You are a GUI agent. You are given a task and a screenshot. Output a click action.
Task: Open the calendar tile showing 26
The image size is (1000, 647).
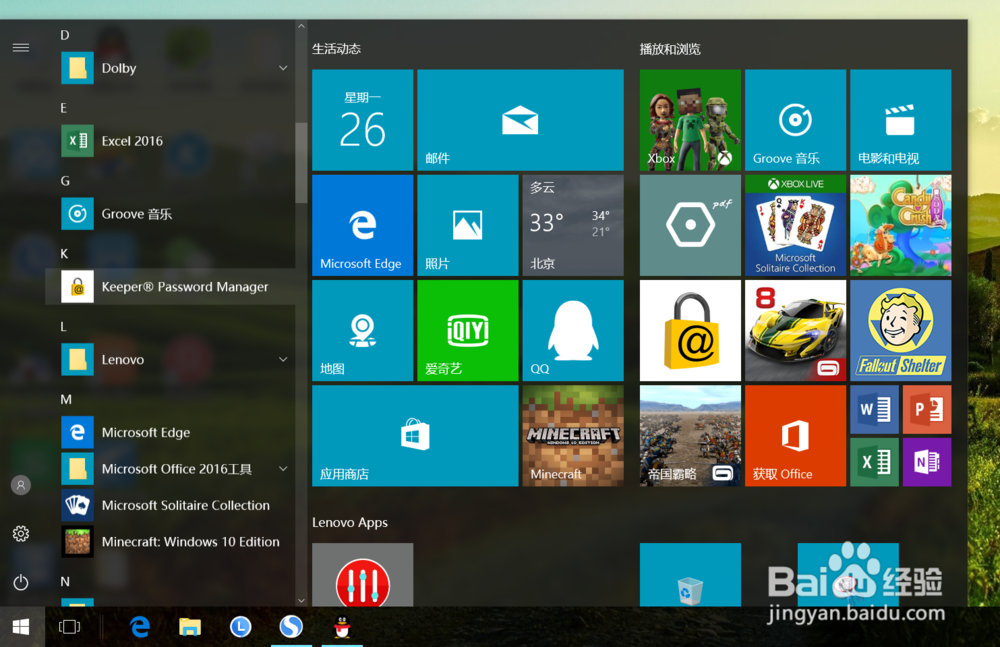[x=362, y=120]
